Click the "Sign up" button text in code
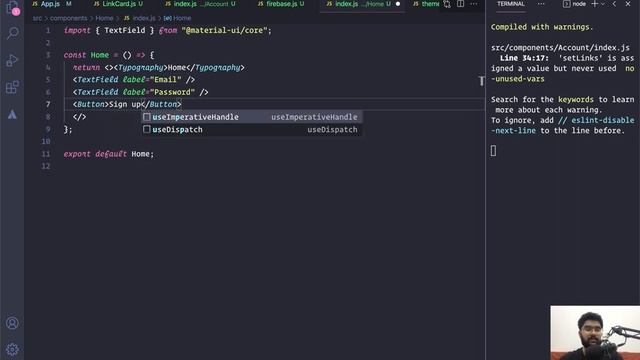This screenshot has height=360, width=640. pyautogui.click(x=125, y=104)
